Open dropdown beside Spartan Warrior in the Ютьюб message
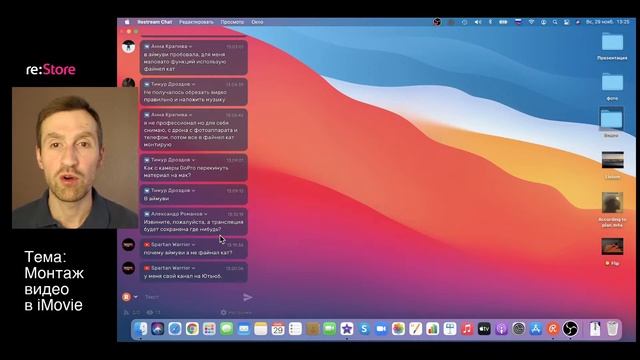Image resolution: width=640 pixels, height=360 pixels. pyautogui.click(x=193, y=268)
